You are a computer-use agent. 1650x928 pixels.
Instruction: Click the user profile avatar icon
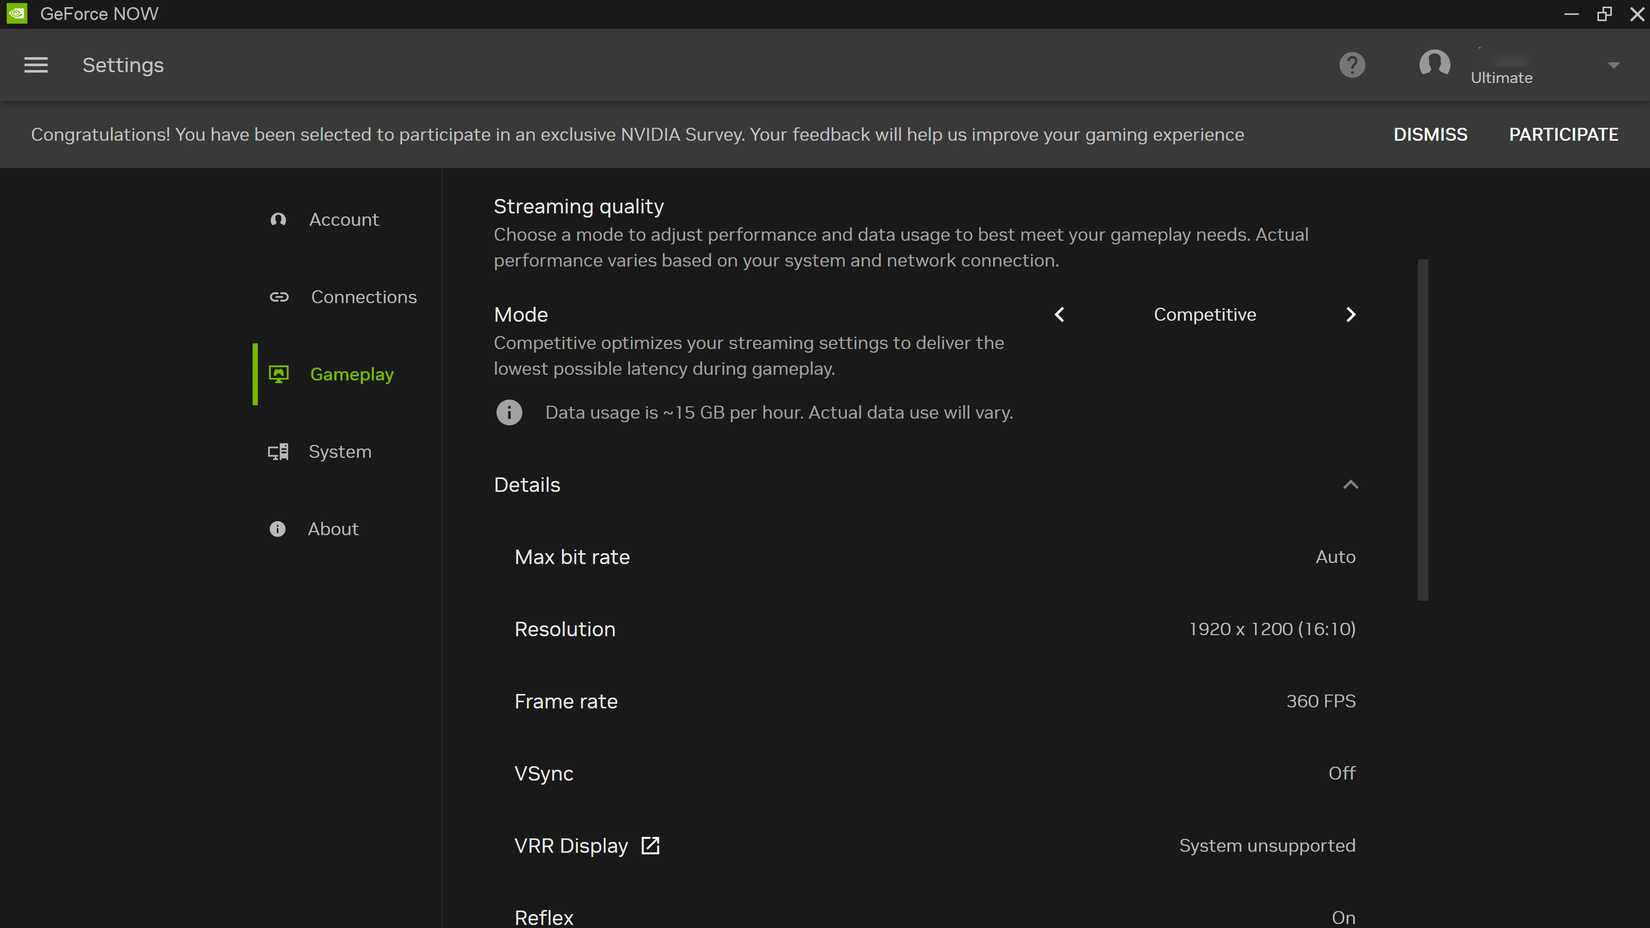pyautogui.click(x=1434, y=65)
